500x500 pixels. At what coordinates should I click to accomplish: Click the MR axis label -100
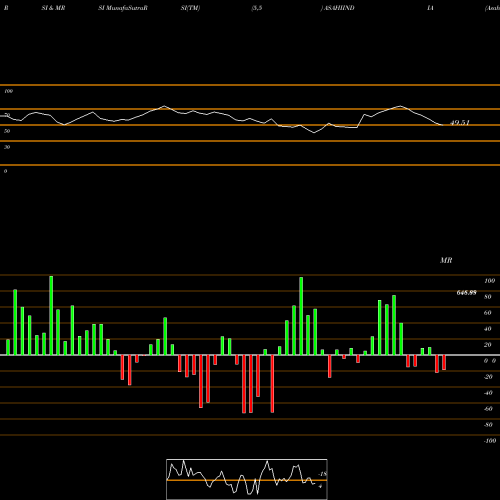[x=490, y=441]
